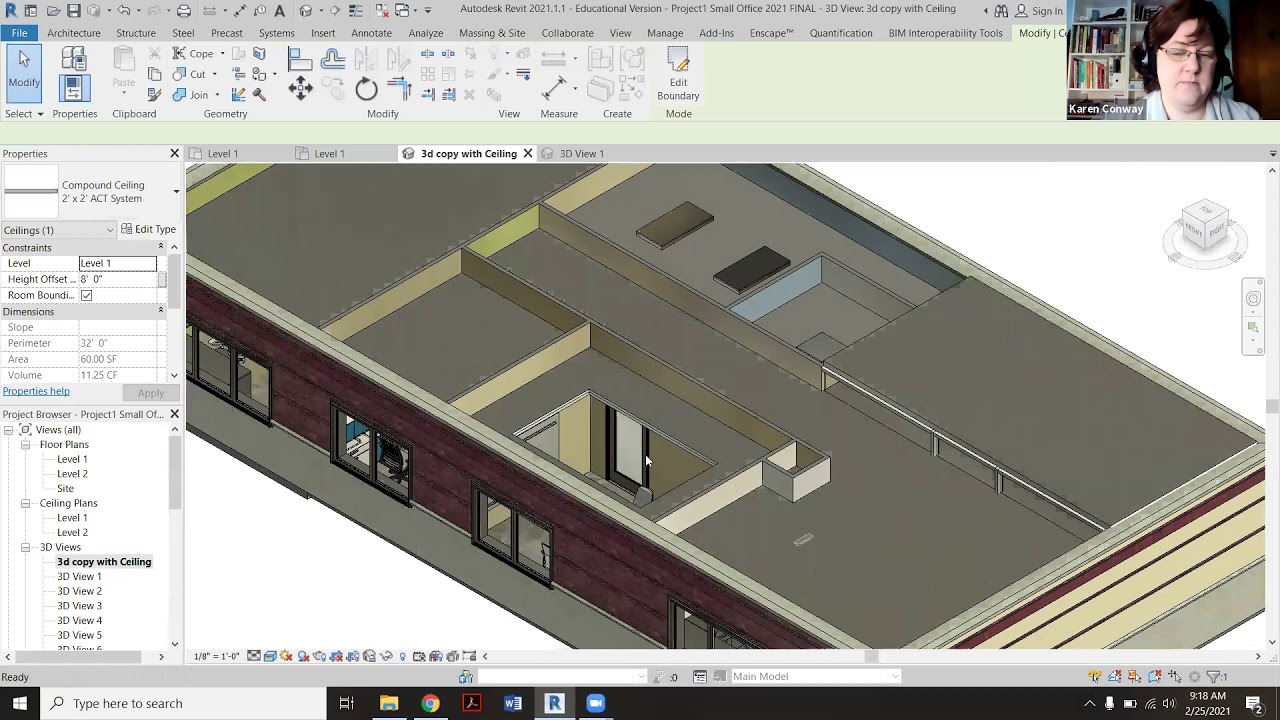Click the Edit Boundary tool
1280x720 pixels.
(678, 76)
